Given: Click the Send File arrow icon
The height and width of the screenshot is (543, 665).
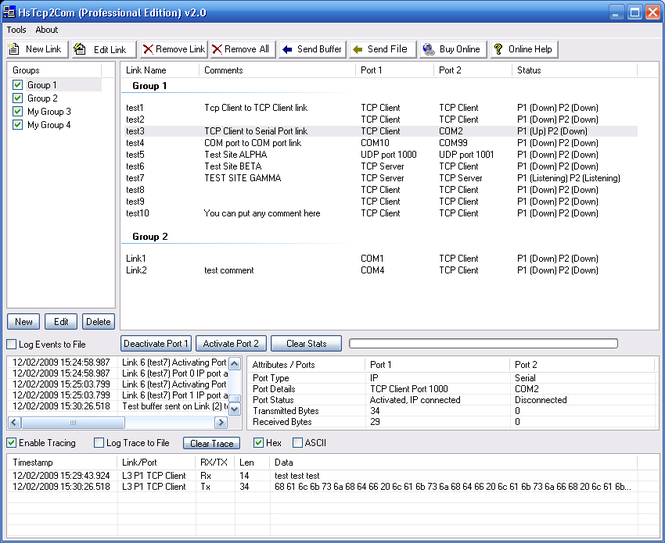Looking at the screenshot, I should (x=356, y=49).
